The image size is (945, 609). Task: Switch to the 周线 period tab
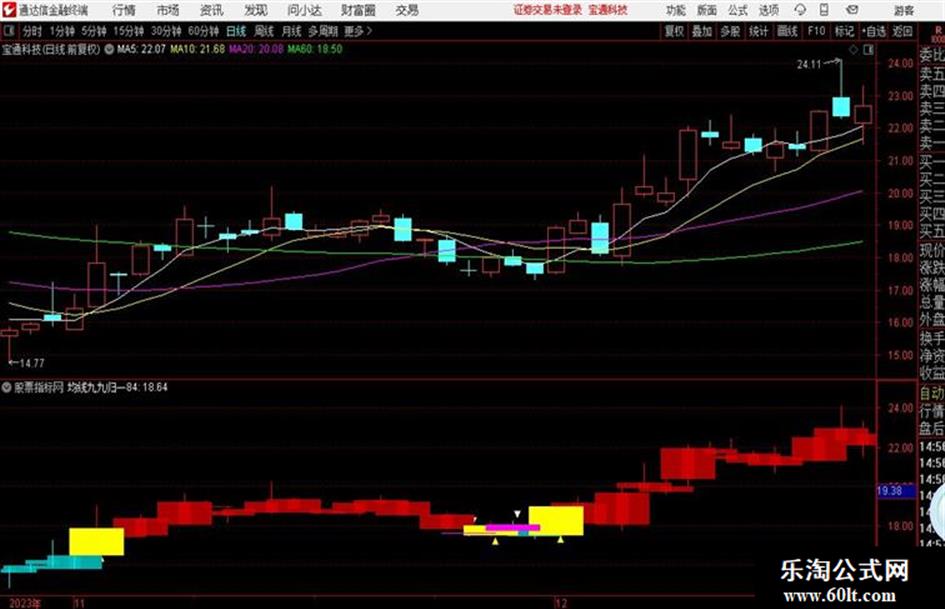[264, 31]
